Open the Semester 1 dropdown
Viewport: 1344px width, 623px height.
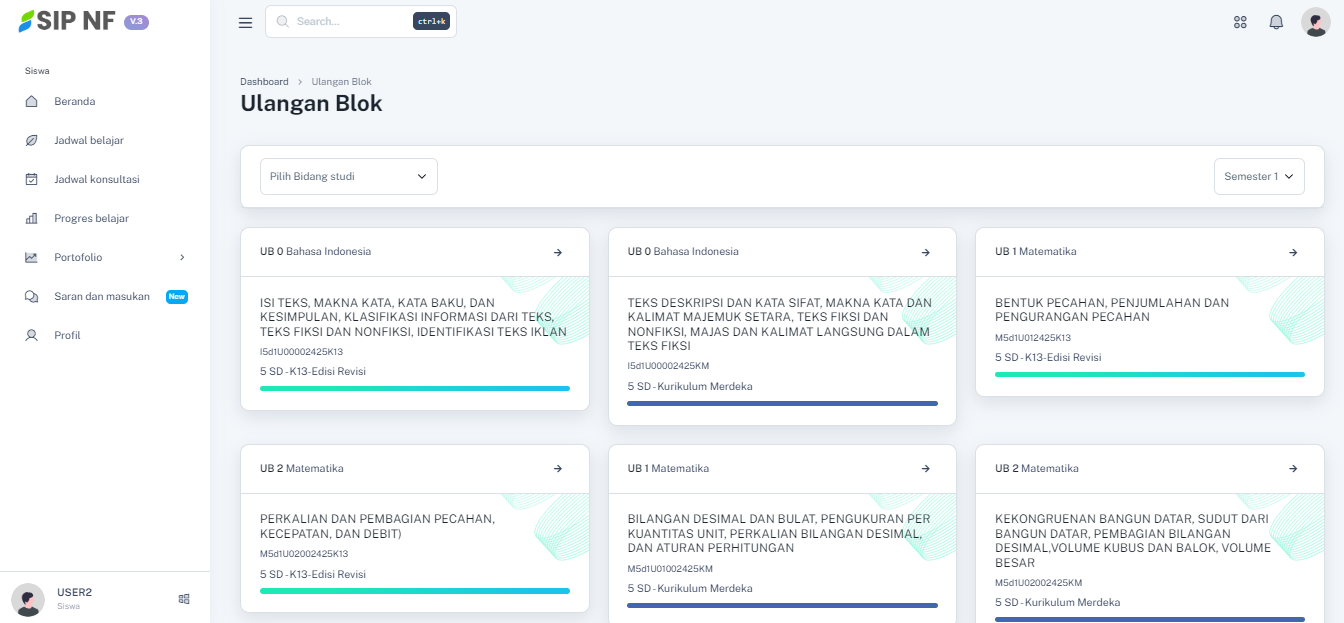1259,176
